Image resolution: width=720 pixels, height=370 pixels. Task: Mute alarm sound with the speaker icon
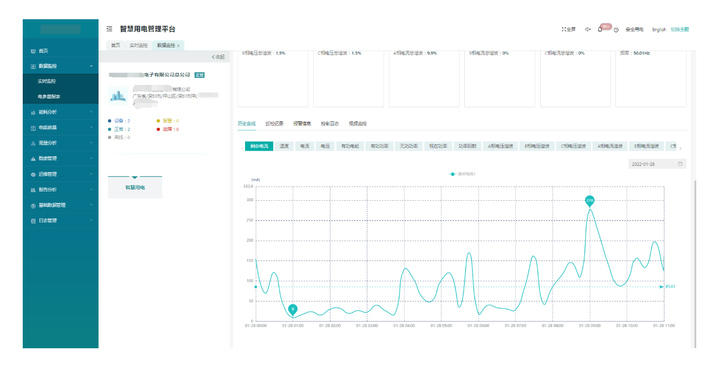click(587, 29)
